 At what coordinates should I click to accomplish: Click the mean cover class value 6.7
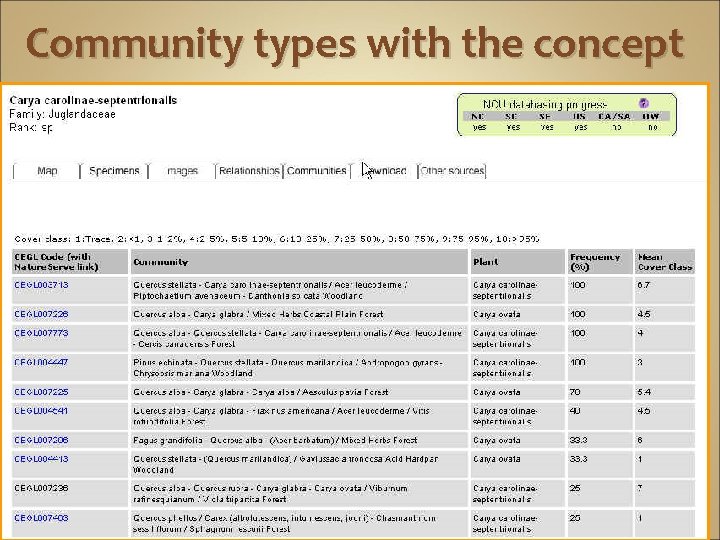(643, 285)
